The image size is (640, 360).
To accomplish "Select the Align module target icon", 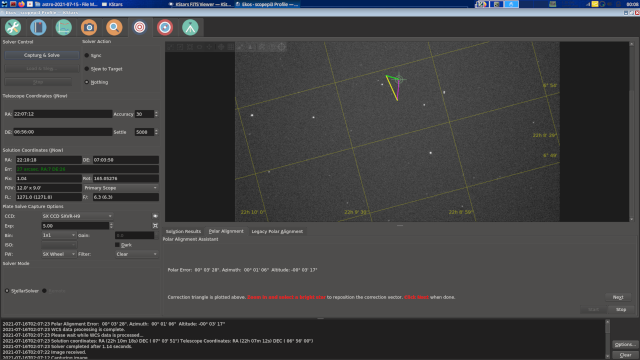I will 140,27.
